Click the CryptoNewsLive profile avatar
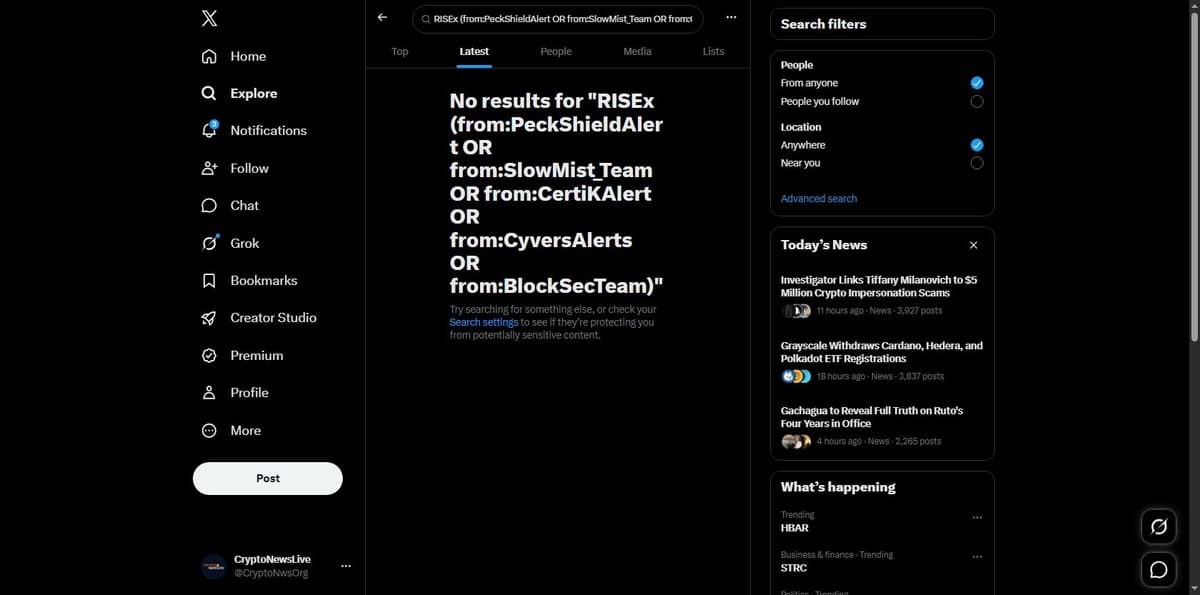The image size is (1200, 595). click(213, 566)
